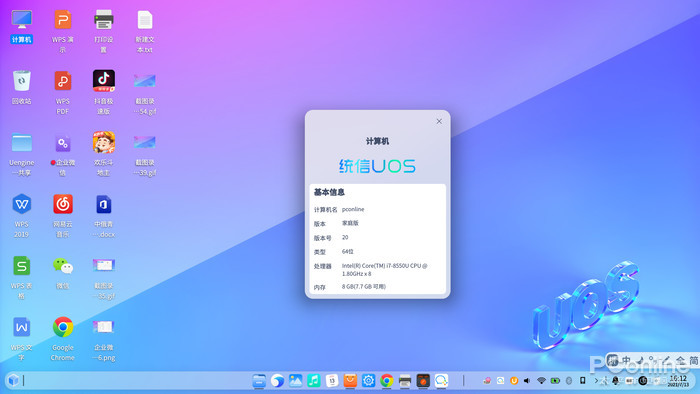Launch Chrome from the dock

pos(387,381)
